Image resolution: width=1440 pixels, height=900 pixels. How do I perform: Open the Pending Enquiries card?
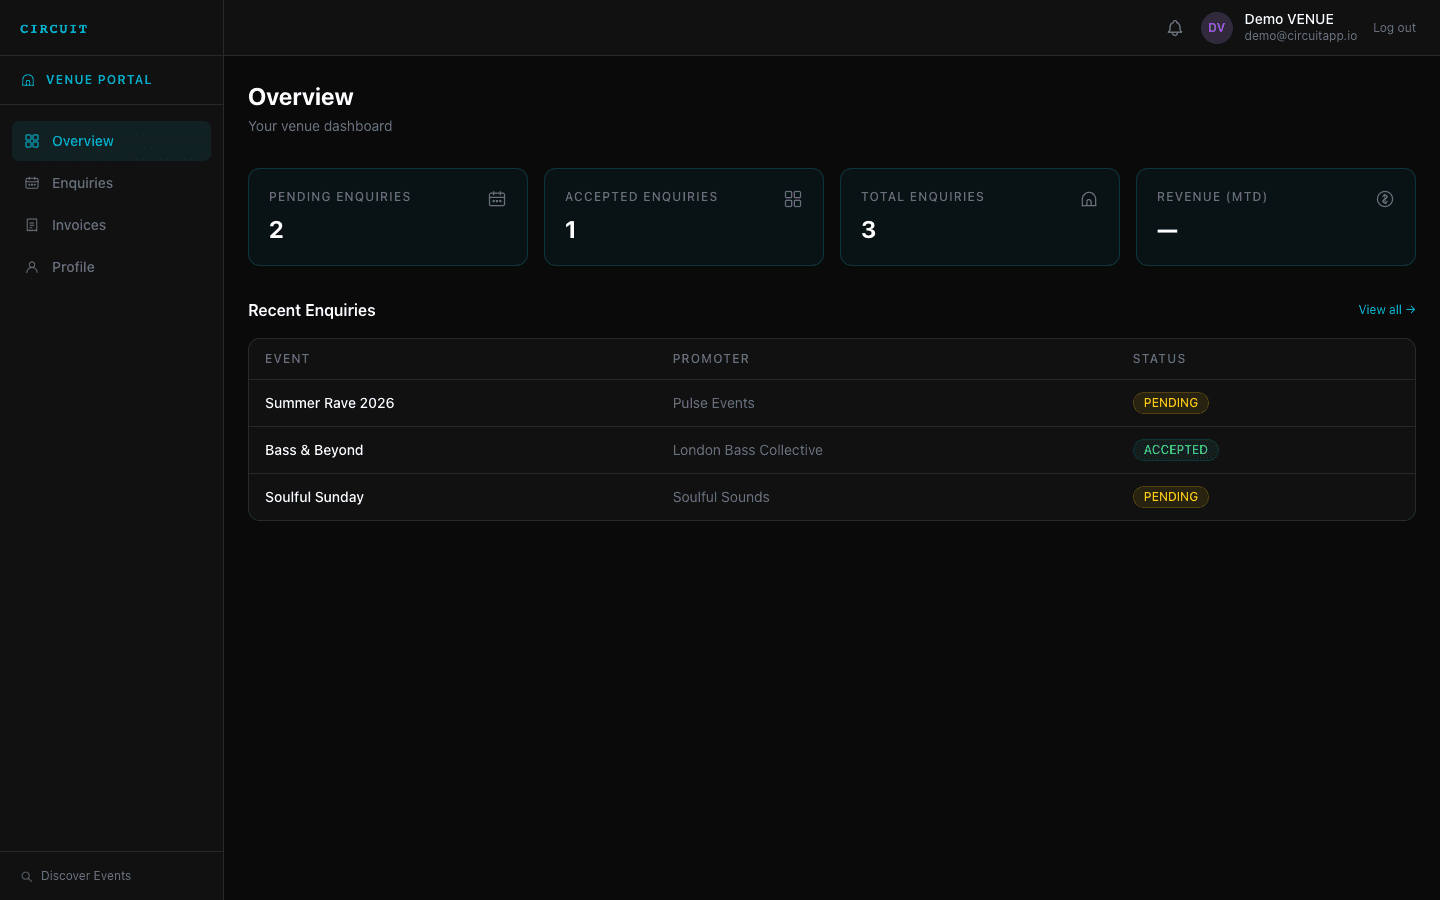click(x=388, y=217)
